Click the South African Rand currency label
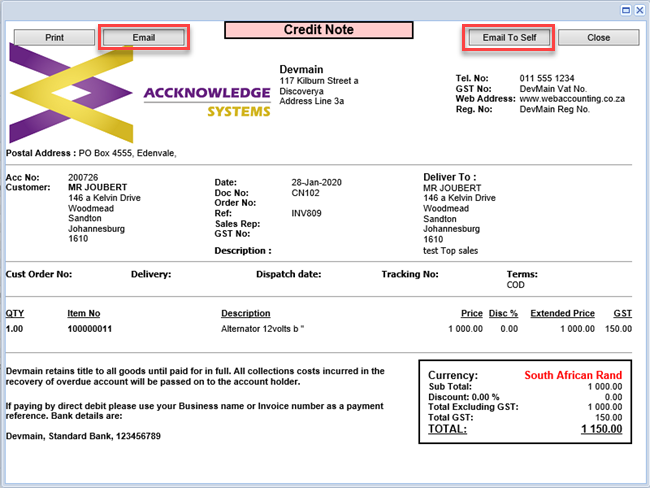The height and width of the screenshot is (488, 650). [573, 375]
